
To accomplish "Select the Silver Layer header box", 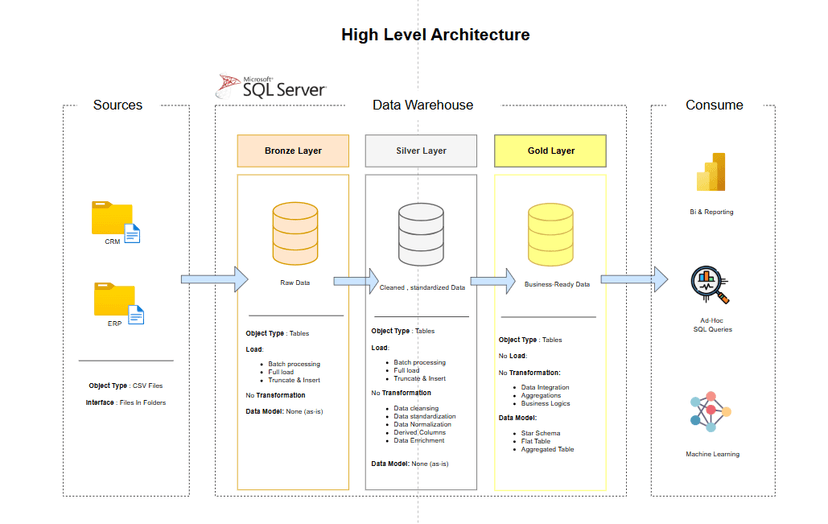I will point(421,151).
